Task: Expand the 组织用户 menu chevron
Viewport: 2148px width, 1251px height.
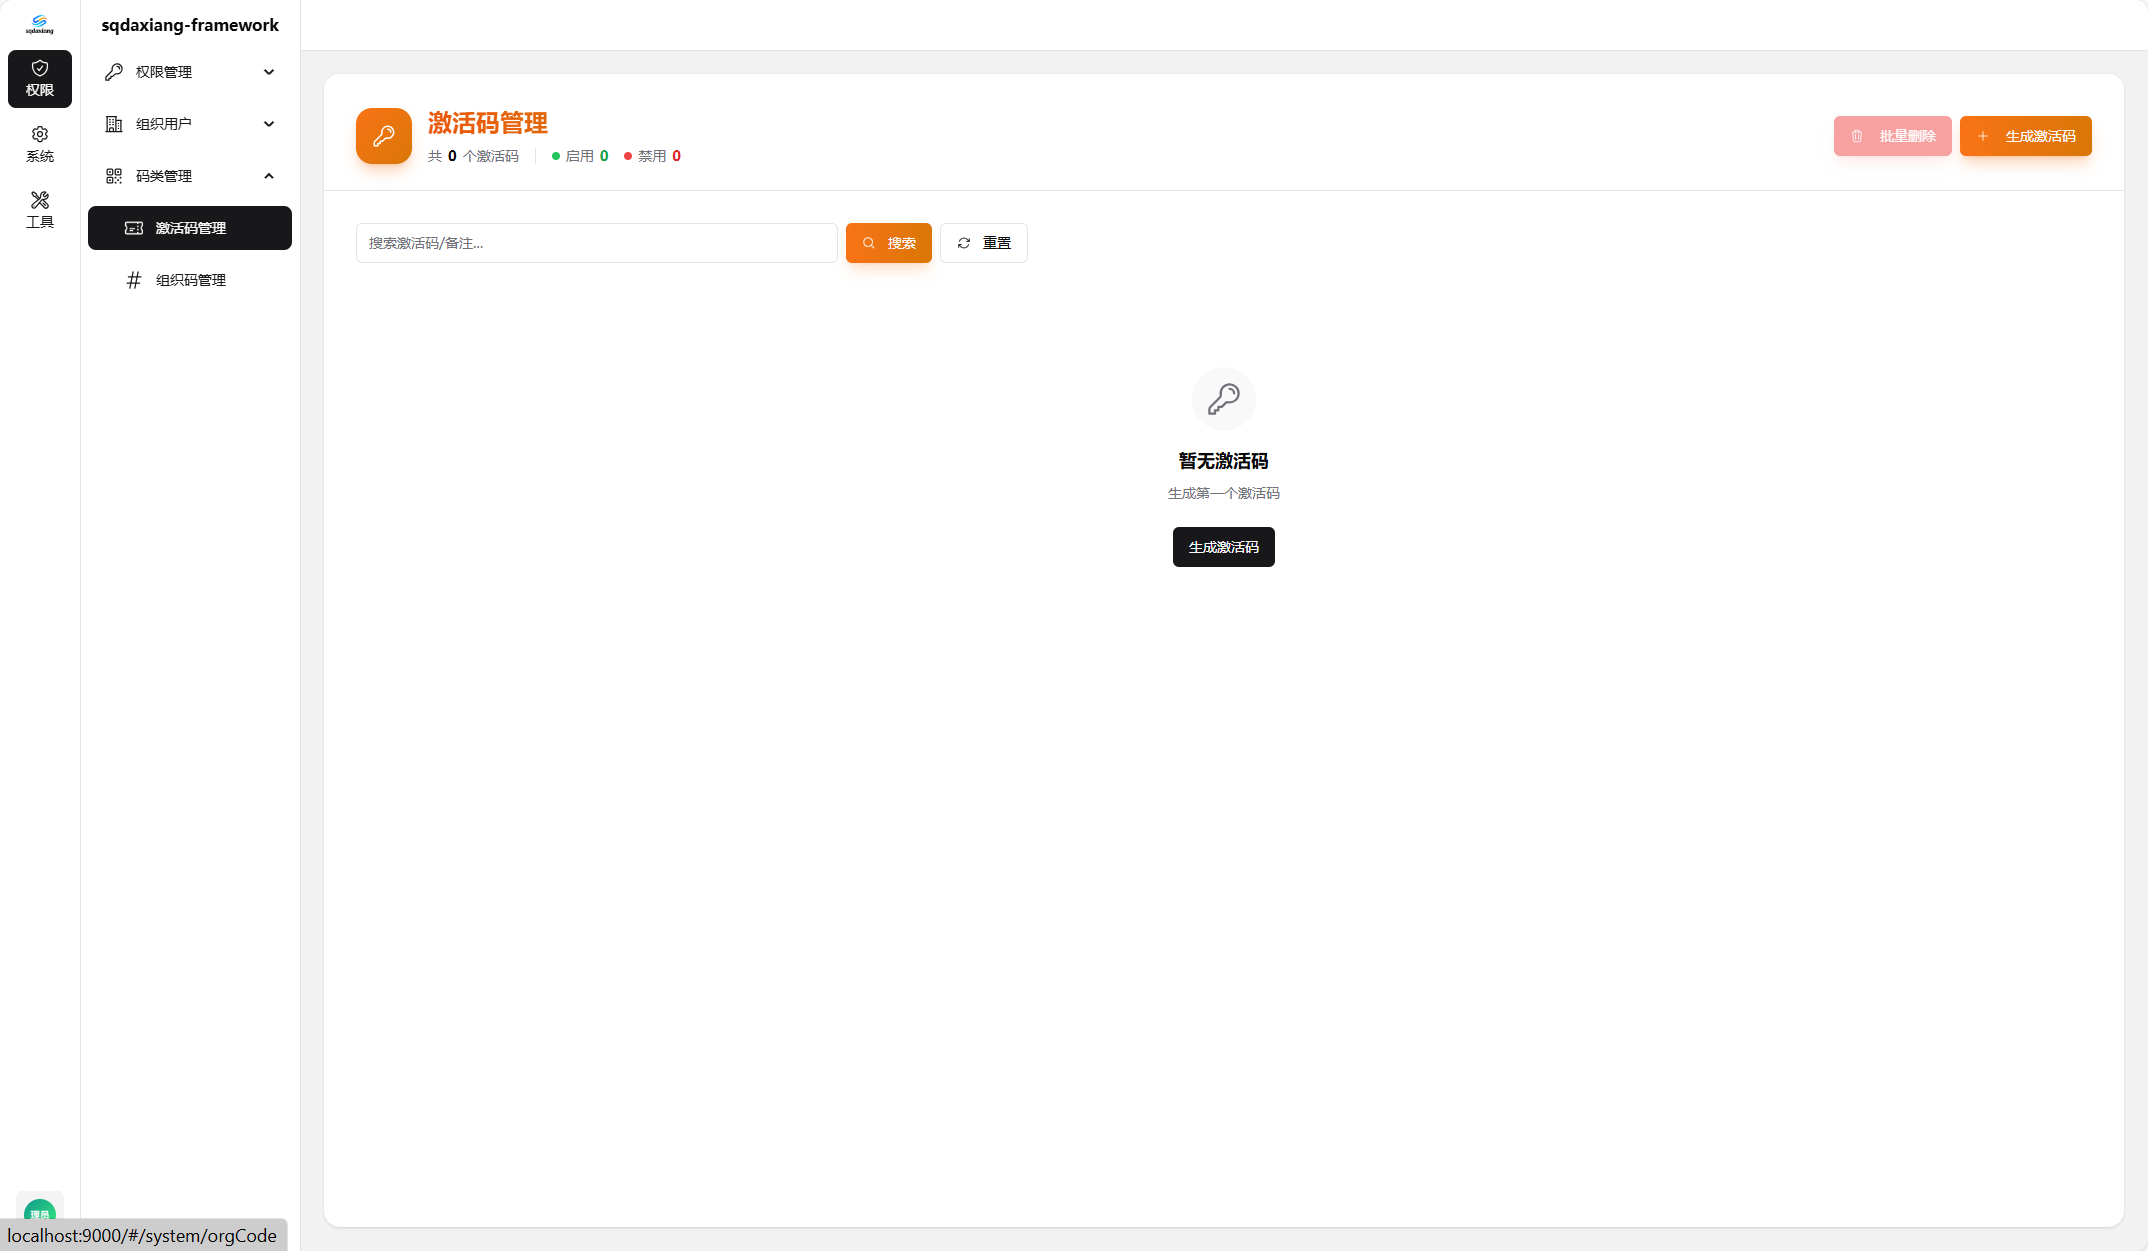Action: [269, 124]
